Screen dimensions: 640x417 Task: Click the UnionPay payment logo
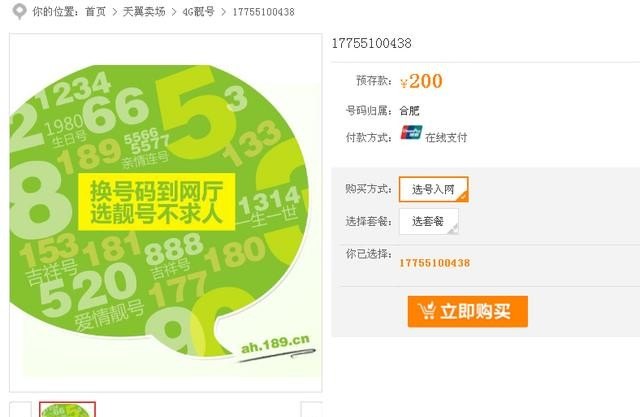click(x=411, y=133)
